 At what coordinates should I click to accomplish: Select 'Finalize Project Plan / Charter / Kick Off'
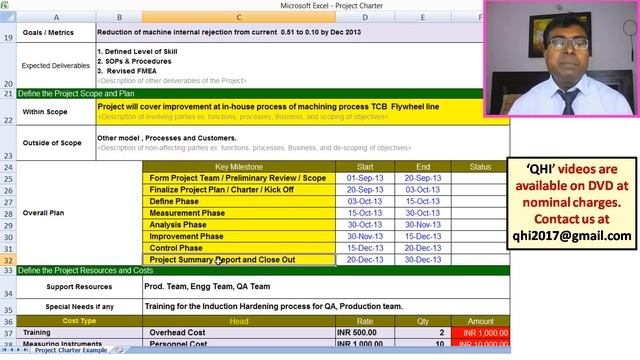pos(239,190)
